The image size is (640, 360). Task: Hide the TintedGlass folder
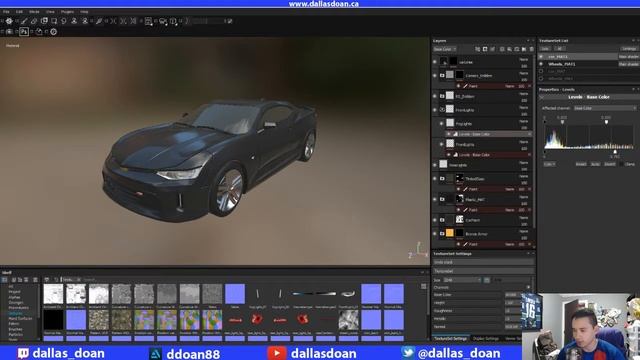coord(435,179)
